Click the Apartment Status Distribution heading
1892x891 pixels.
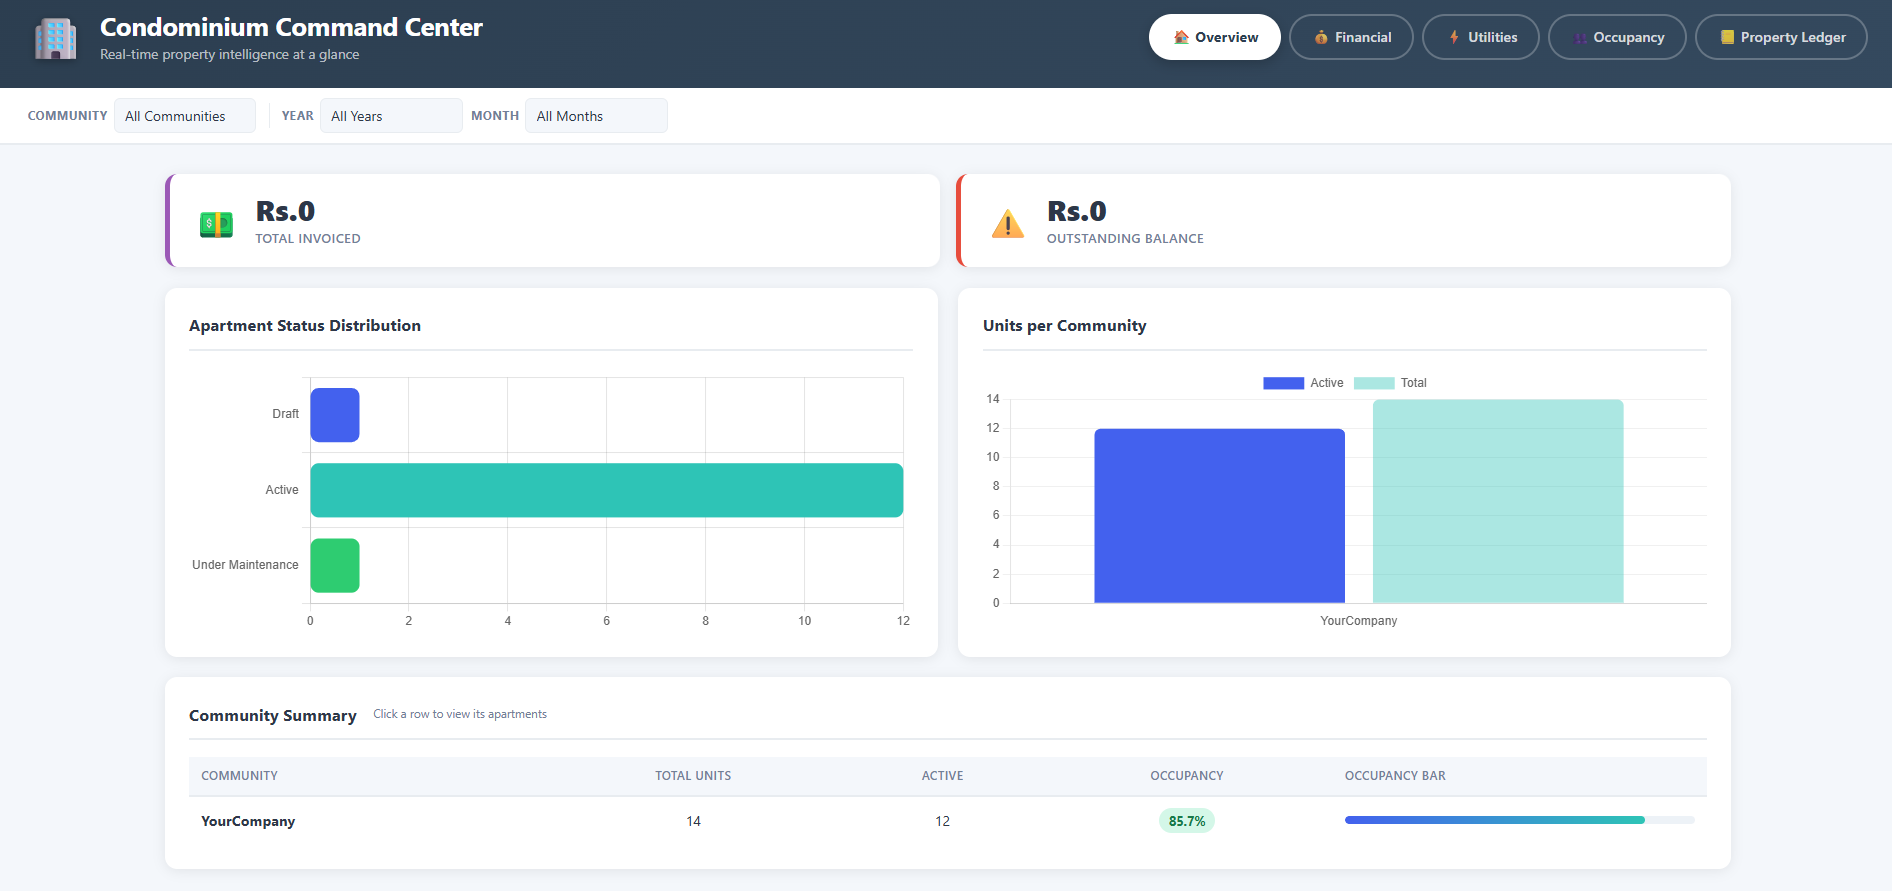click(x=305, y=326)
